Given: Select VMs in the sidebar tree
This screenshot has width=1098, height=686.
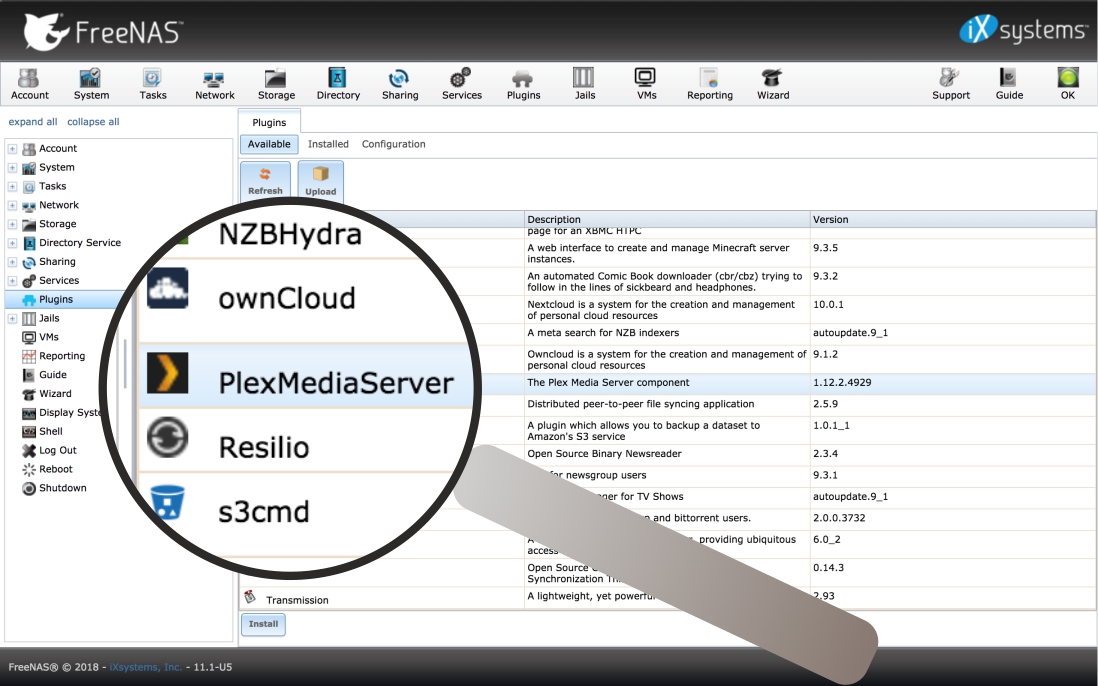Looking at the screenshot, I should pyautogui.click(x=49, y=337).
